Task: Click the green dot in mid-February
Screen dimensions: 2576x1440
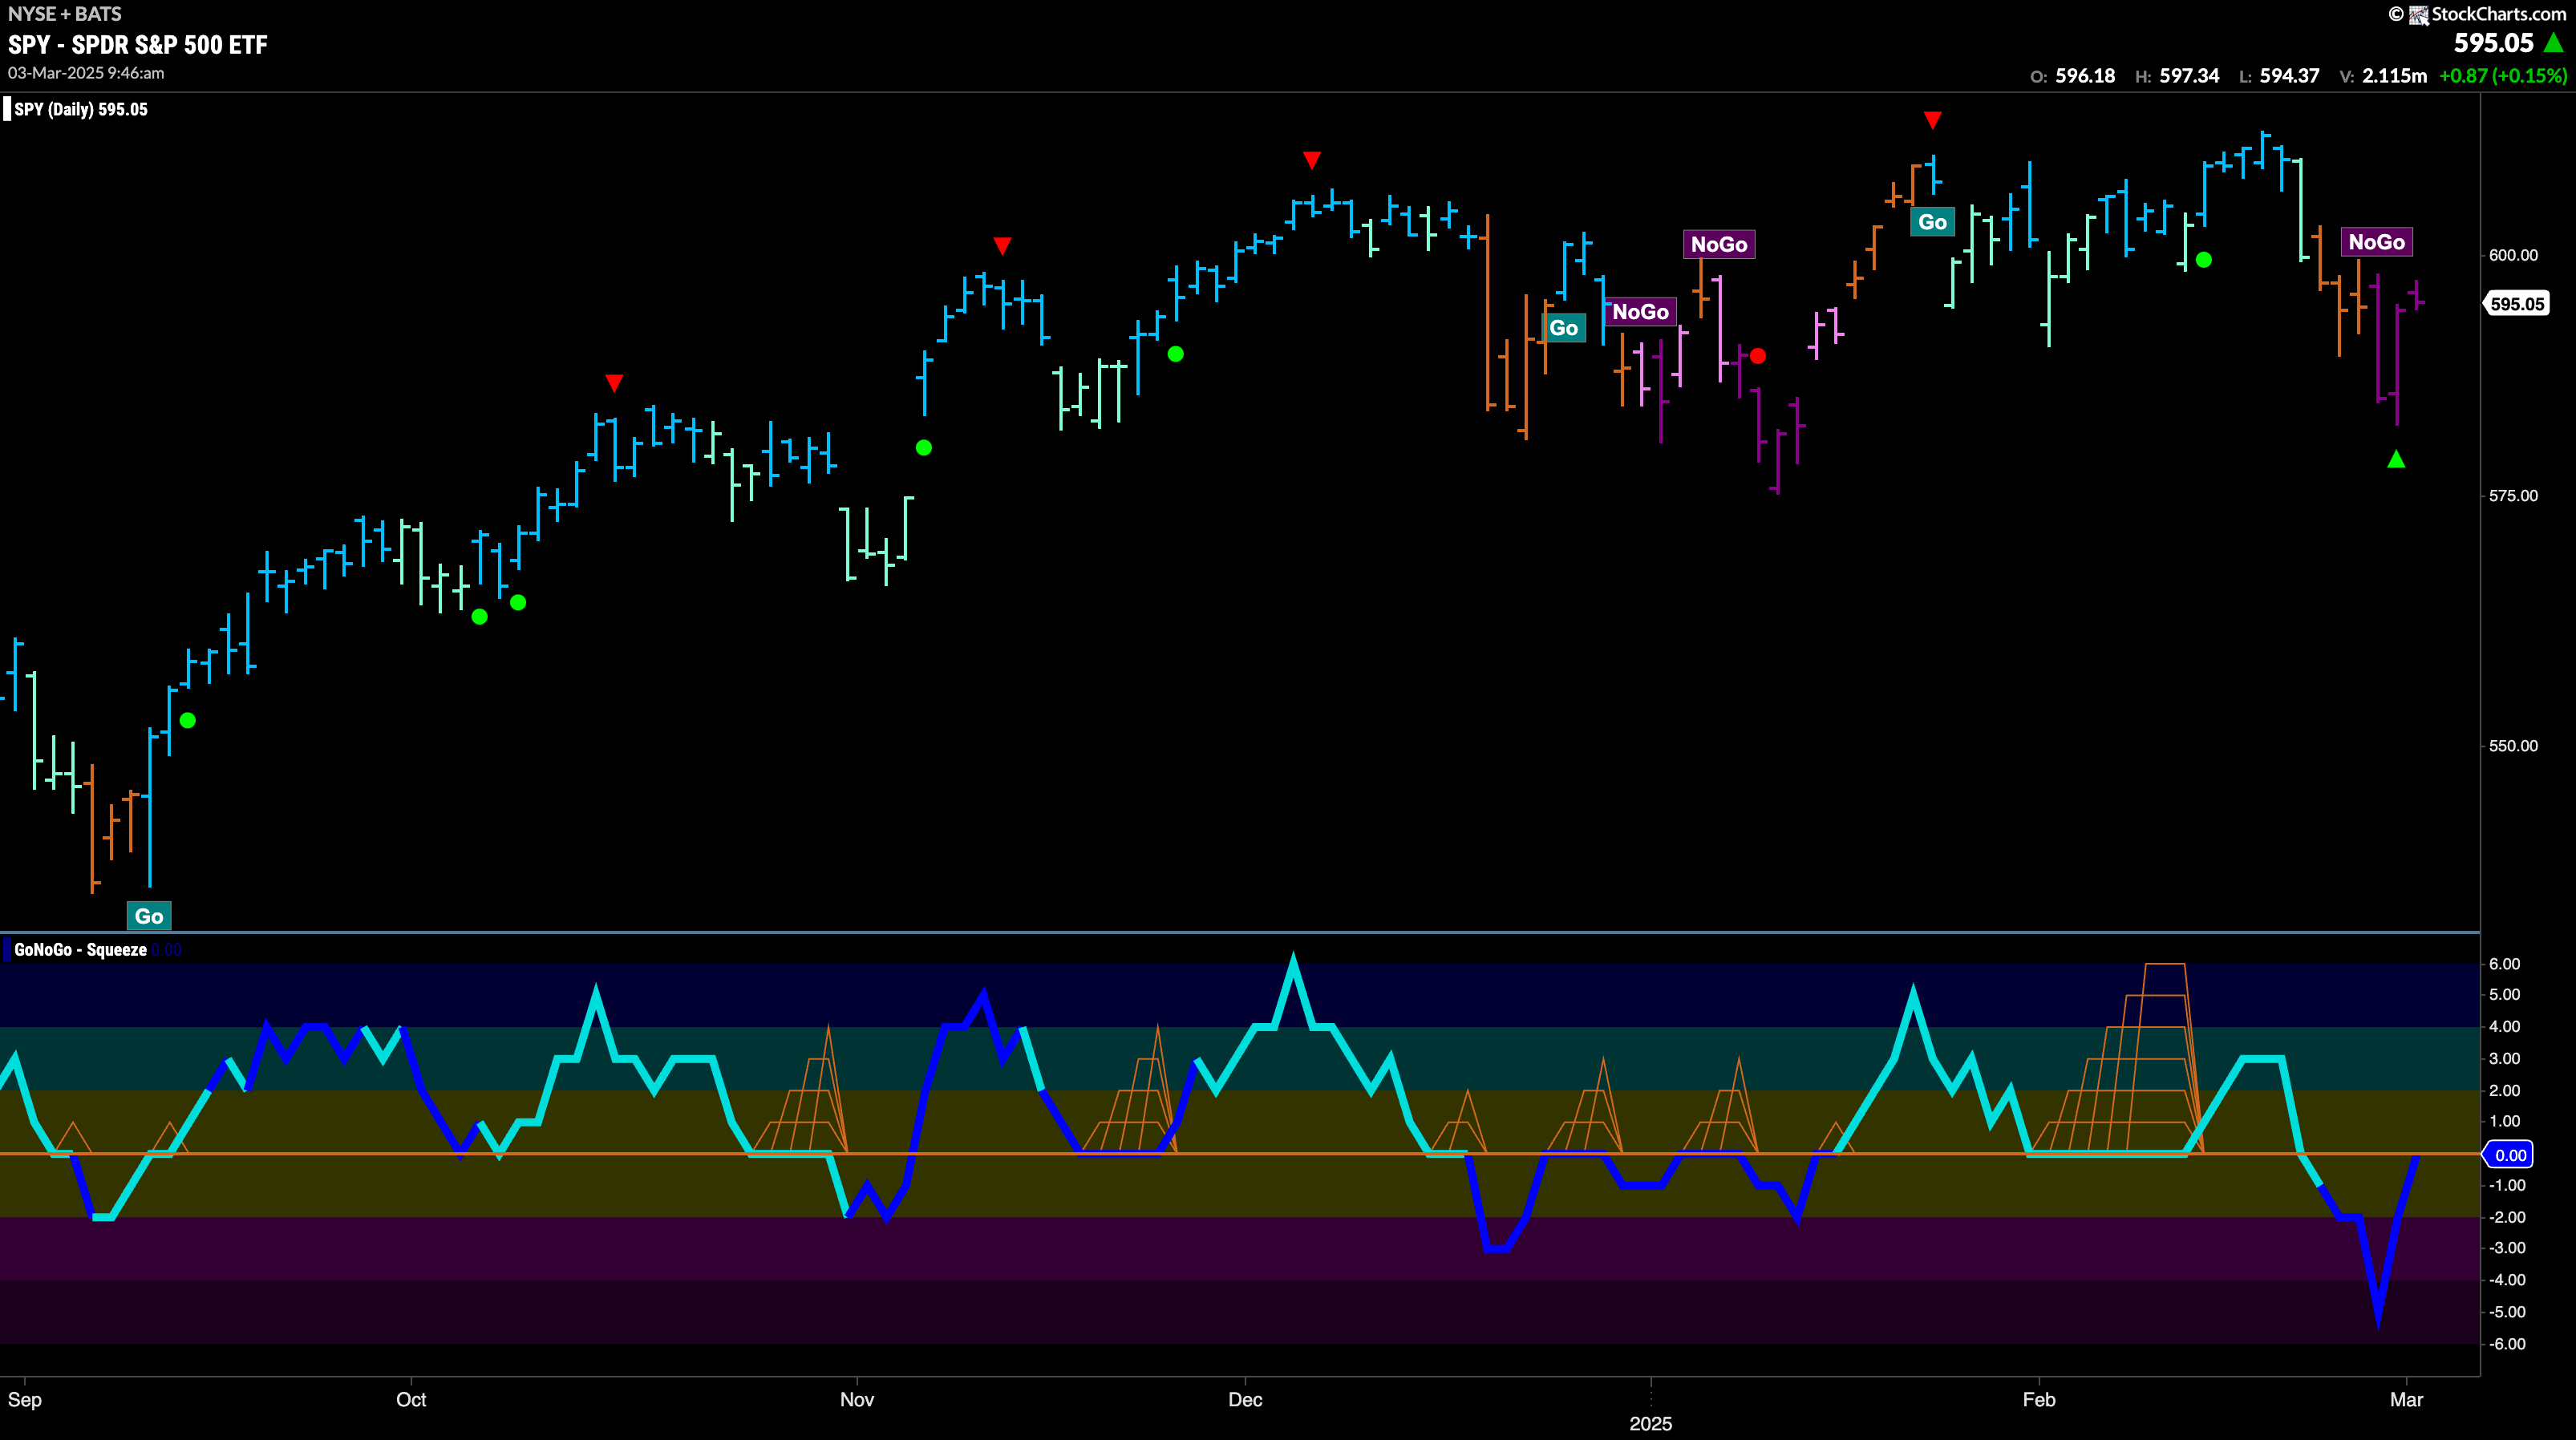Action: coord(2204,260)
